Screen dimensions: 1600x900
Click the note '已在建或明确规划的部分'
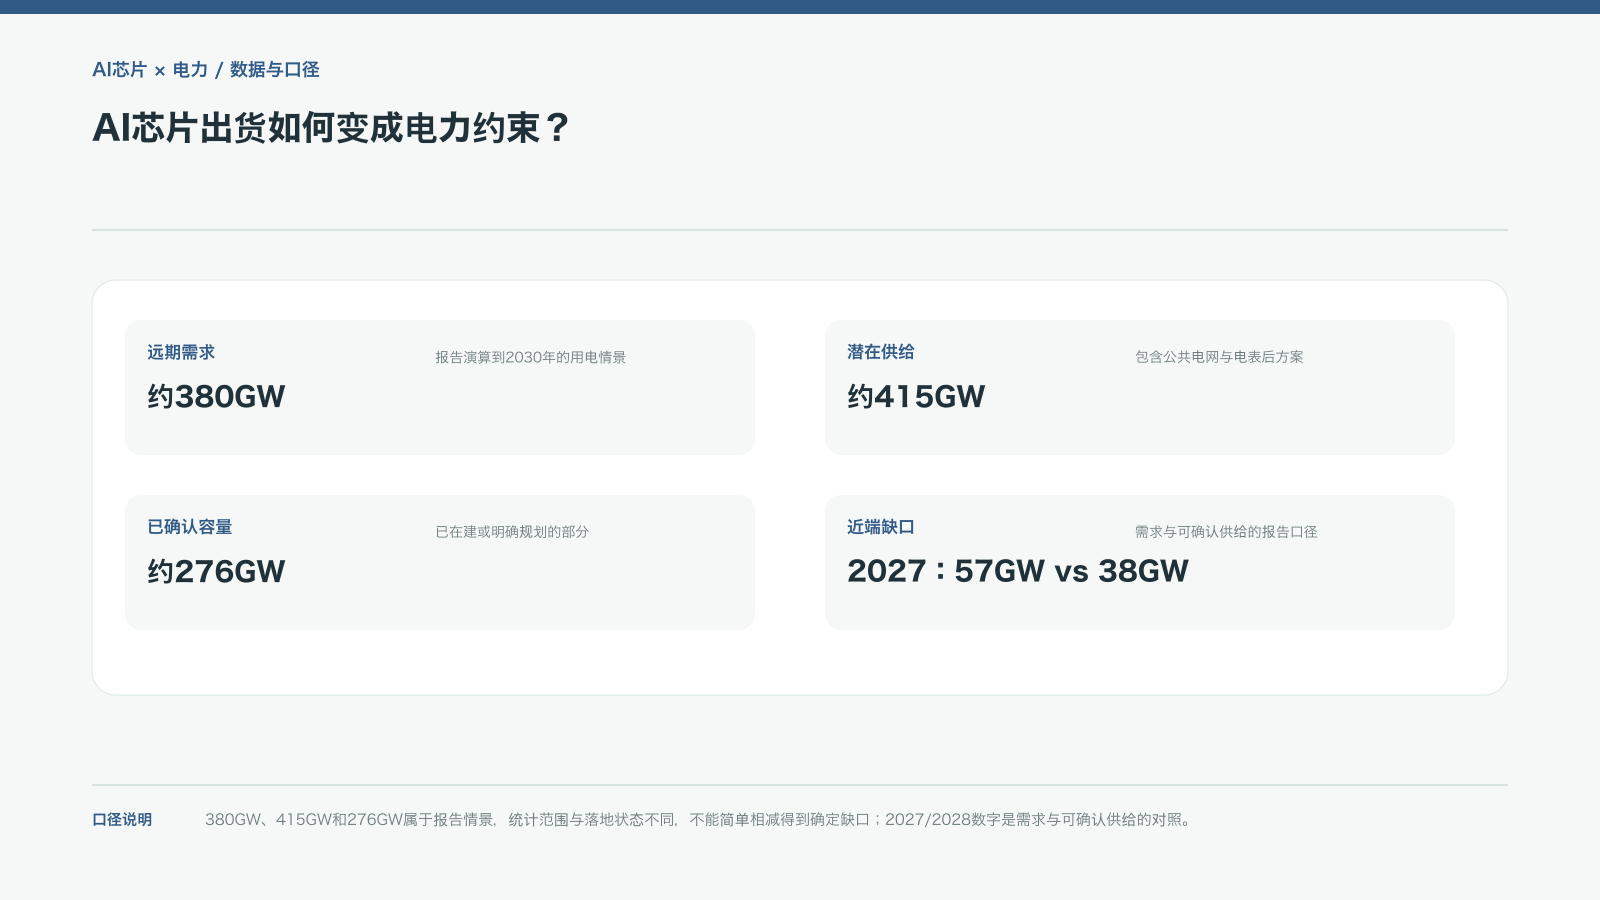[x=512, y=532]
